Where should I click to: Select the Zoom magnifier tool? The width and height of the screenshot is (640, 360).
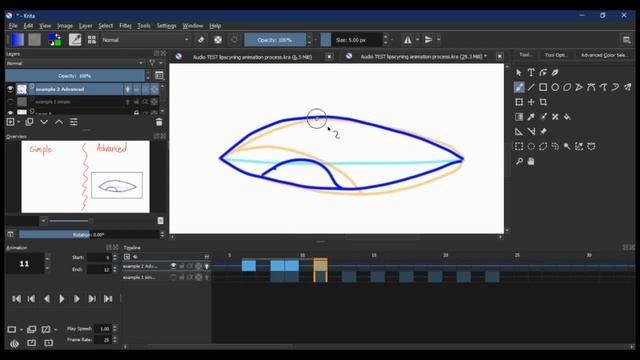click(x=519, y=161)
